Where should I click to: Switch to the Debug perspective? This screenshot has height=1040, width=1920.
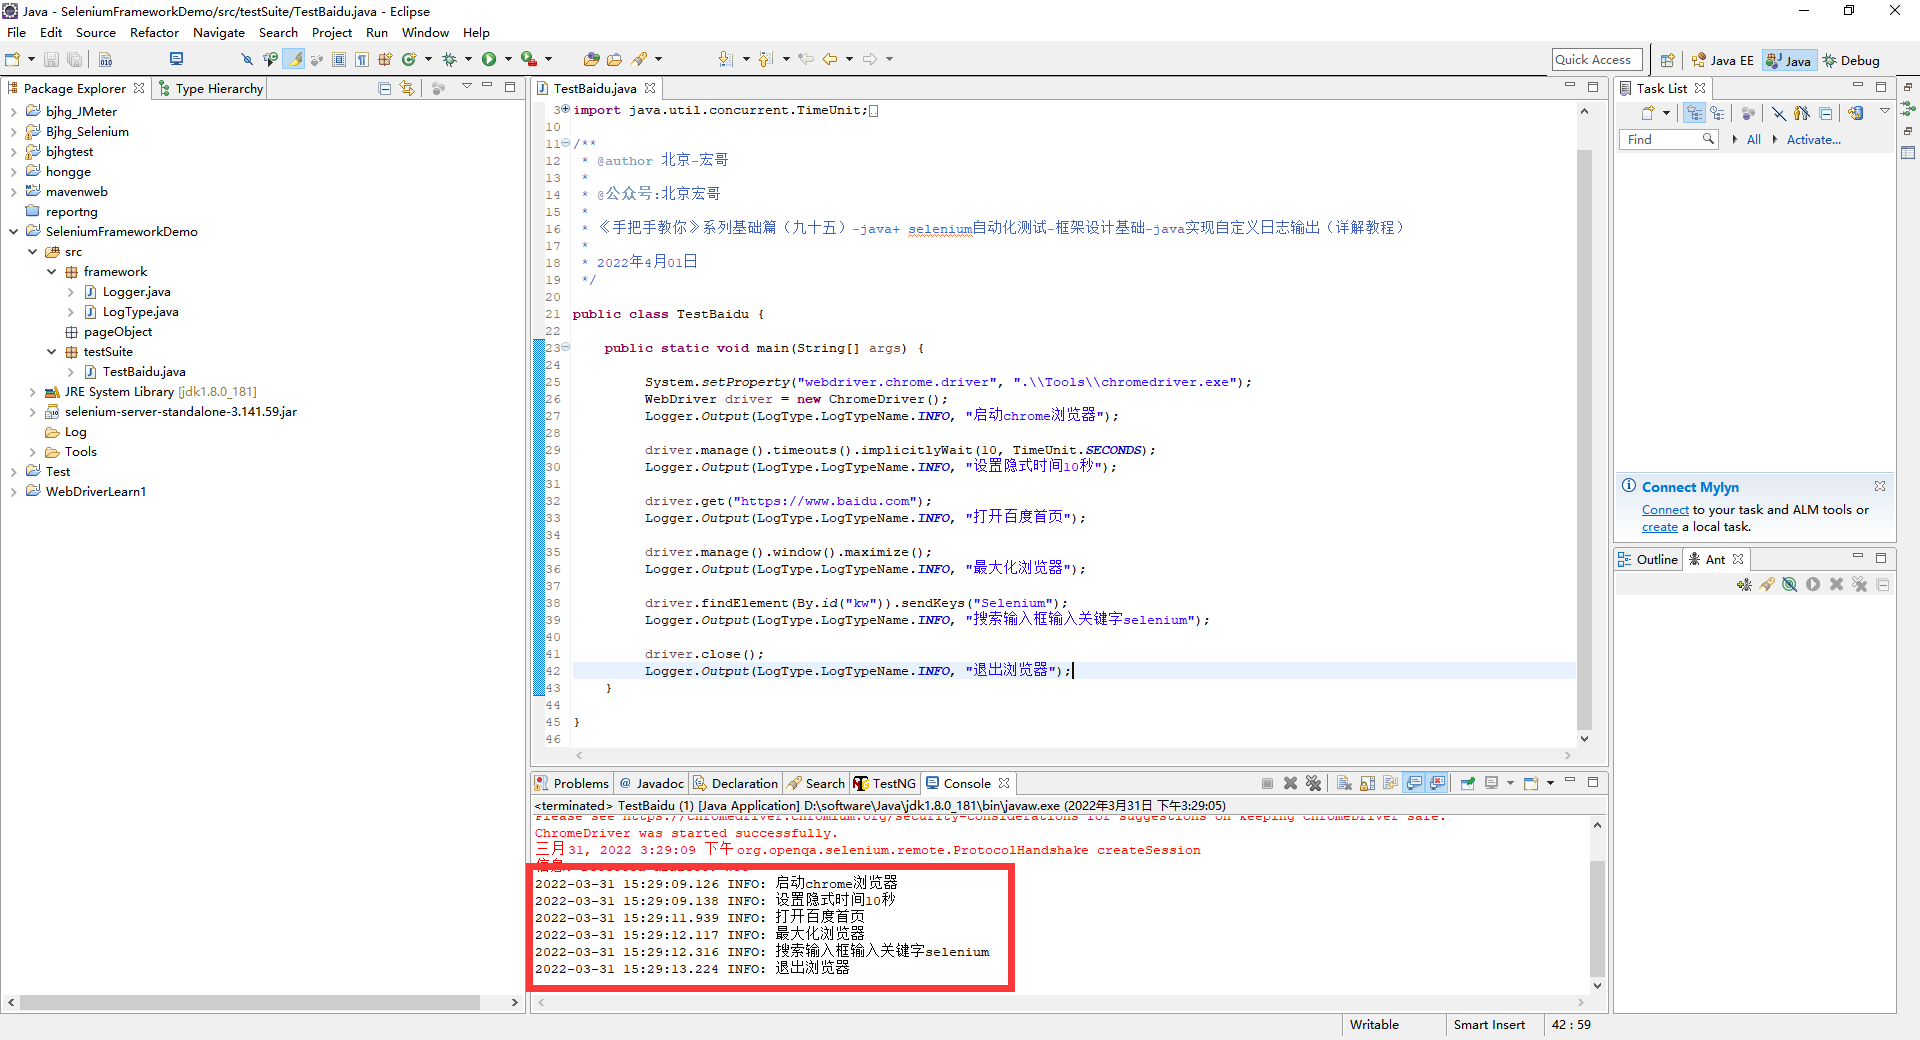pyautogui.click(x=1851, y=60)
